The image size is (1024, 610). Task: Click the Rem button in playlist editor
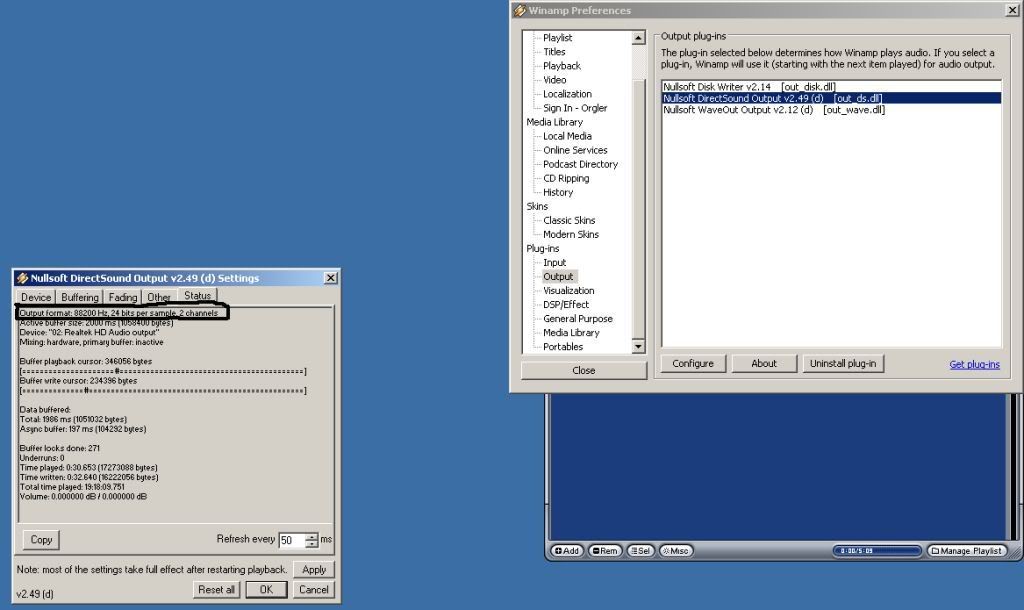pyautogui.click(x=604, y=550)
